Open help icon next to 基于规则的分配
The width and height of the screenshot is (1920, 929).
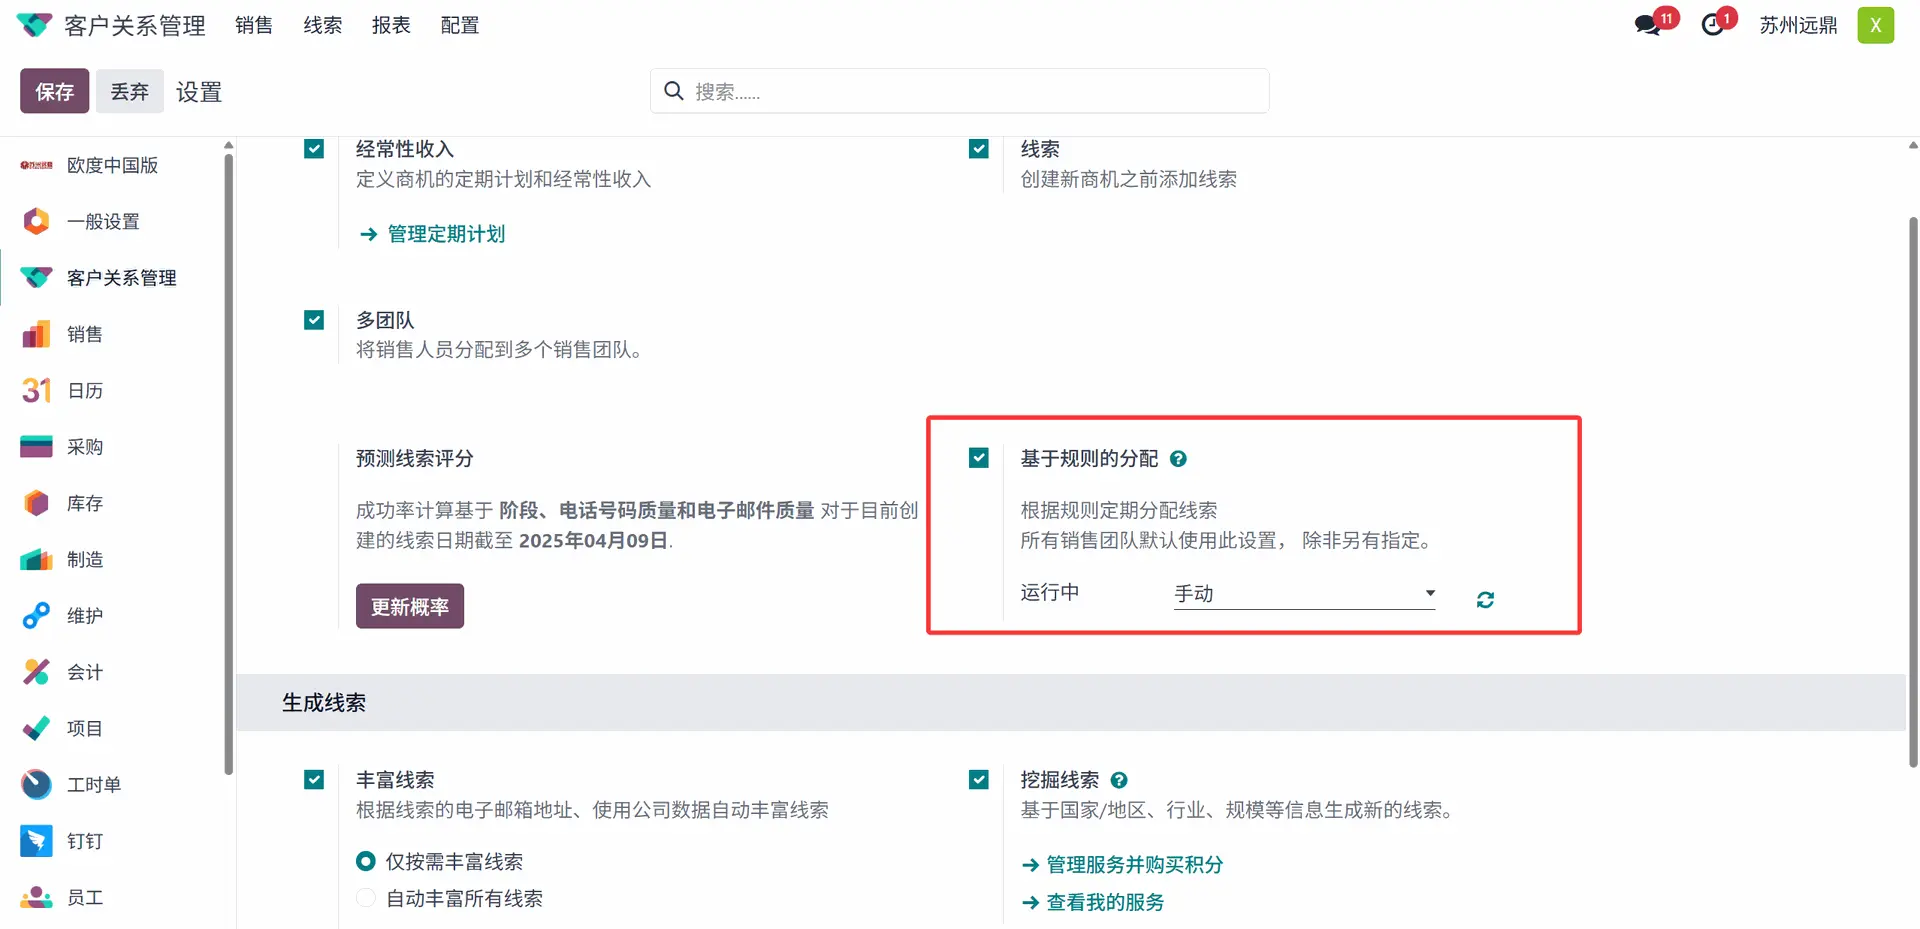[x=1178, y=459]
